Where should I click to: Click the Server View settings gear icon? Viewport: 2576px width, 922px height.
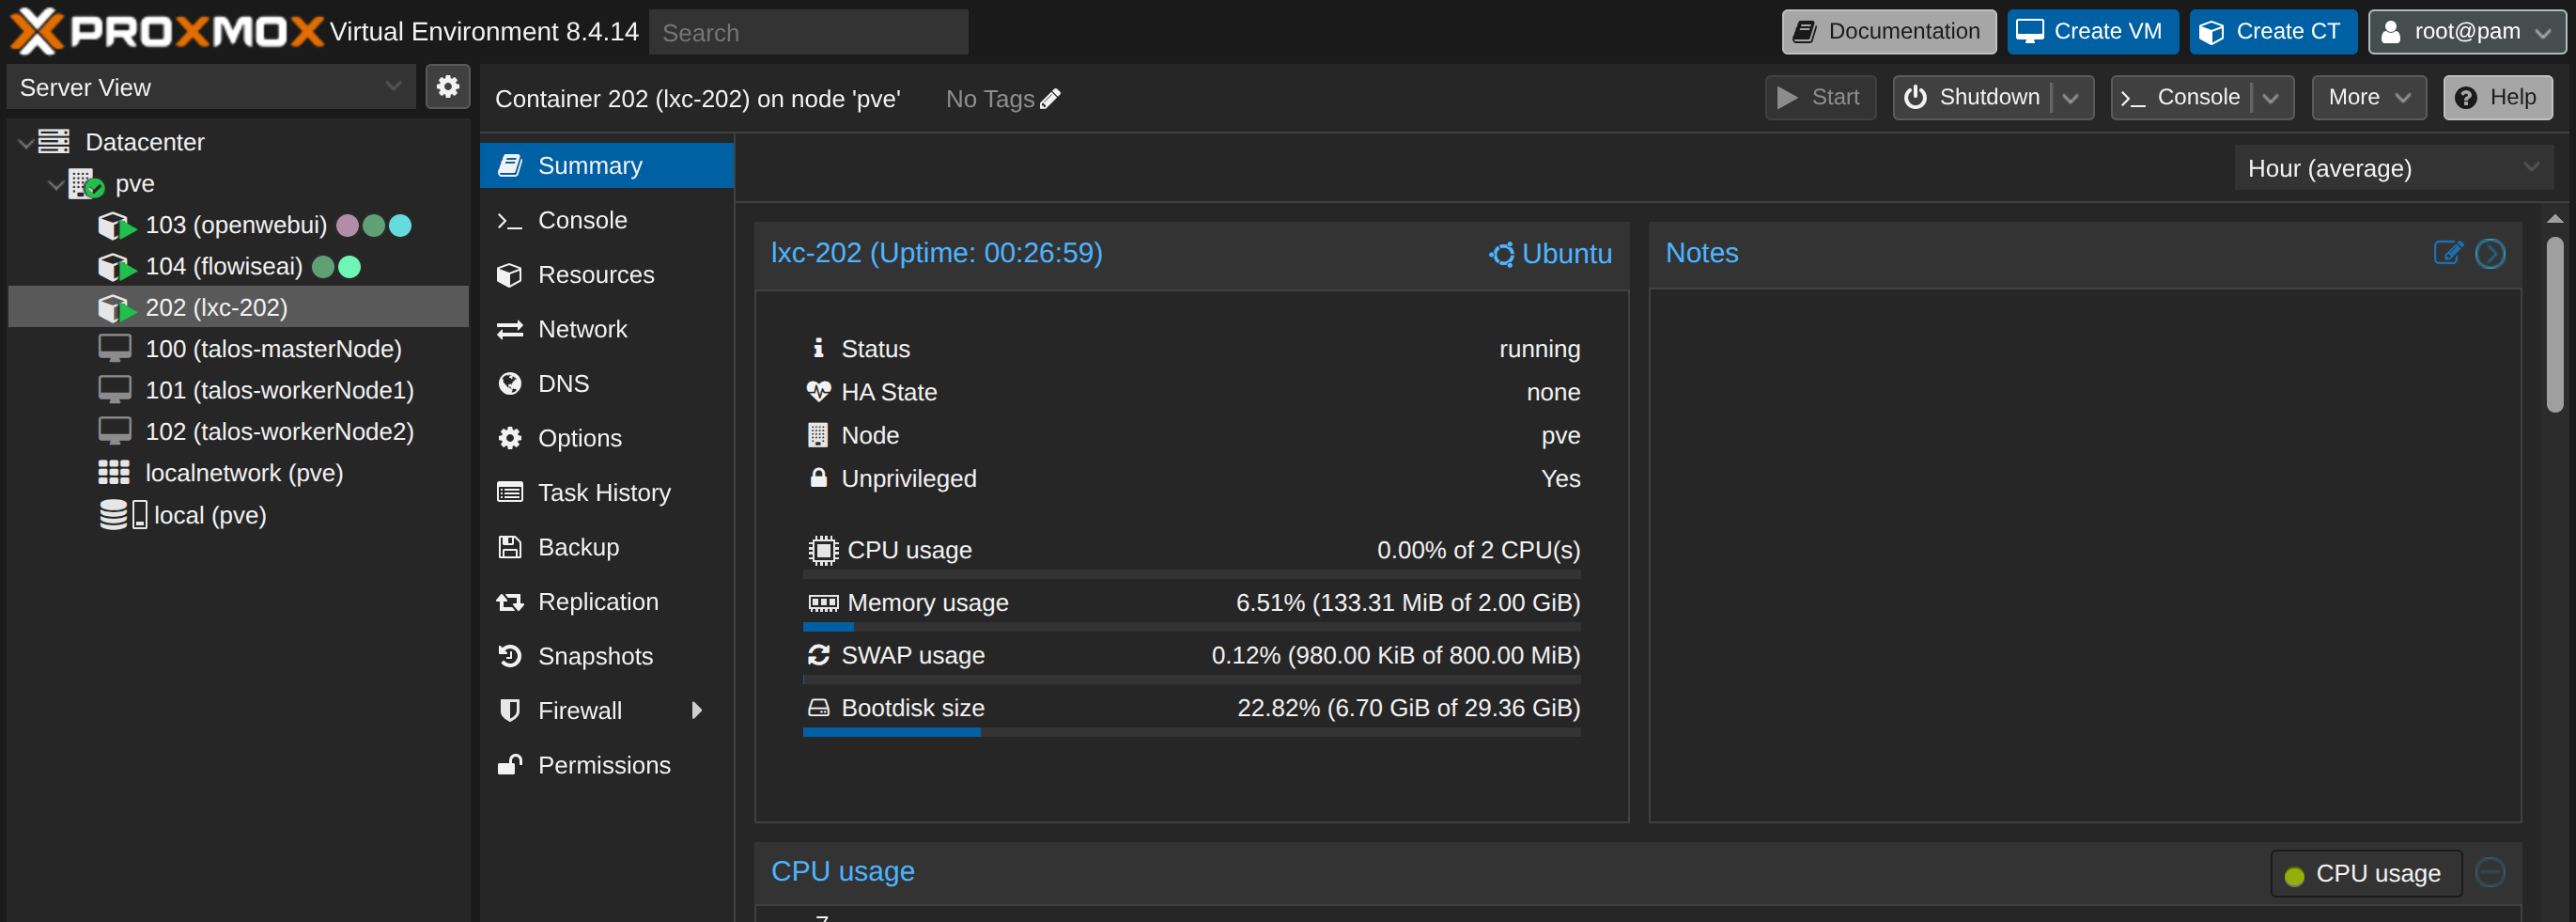(448, 87)
